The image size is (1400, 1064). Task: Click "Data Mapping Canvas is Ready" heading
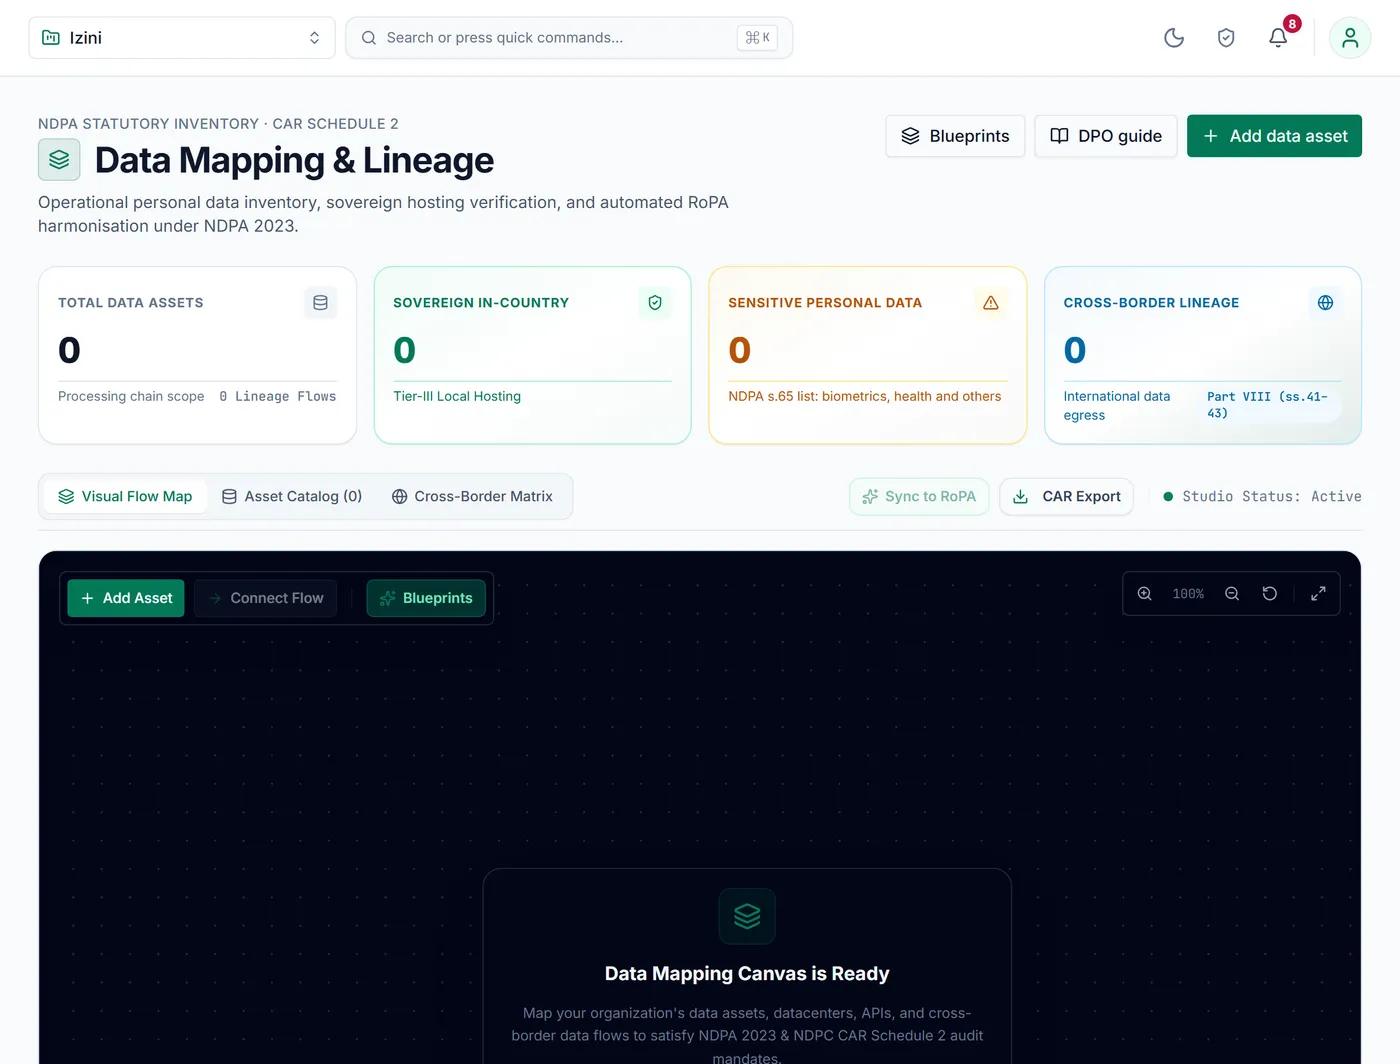tap(747, 974)
